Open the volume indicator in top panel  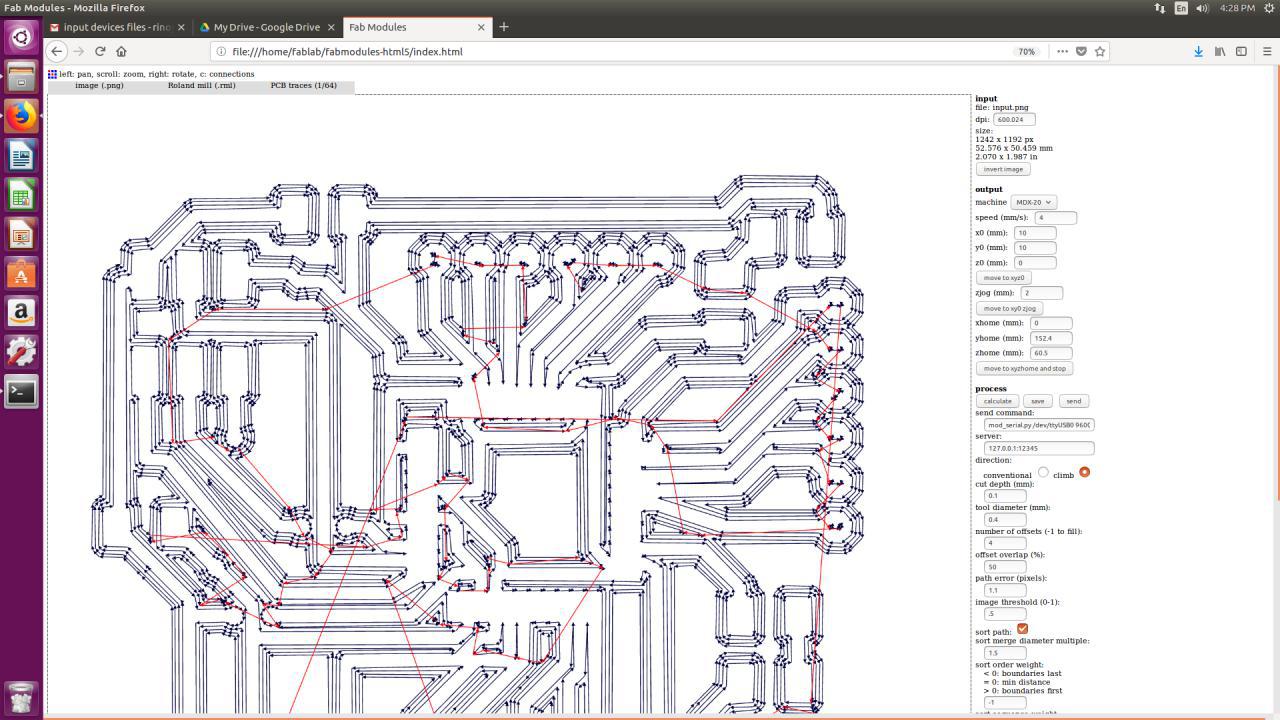[1202, 8]
